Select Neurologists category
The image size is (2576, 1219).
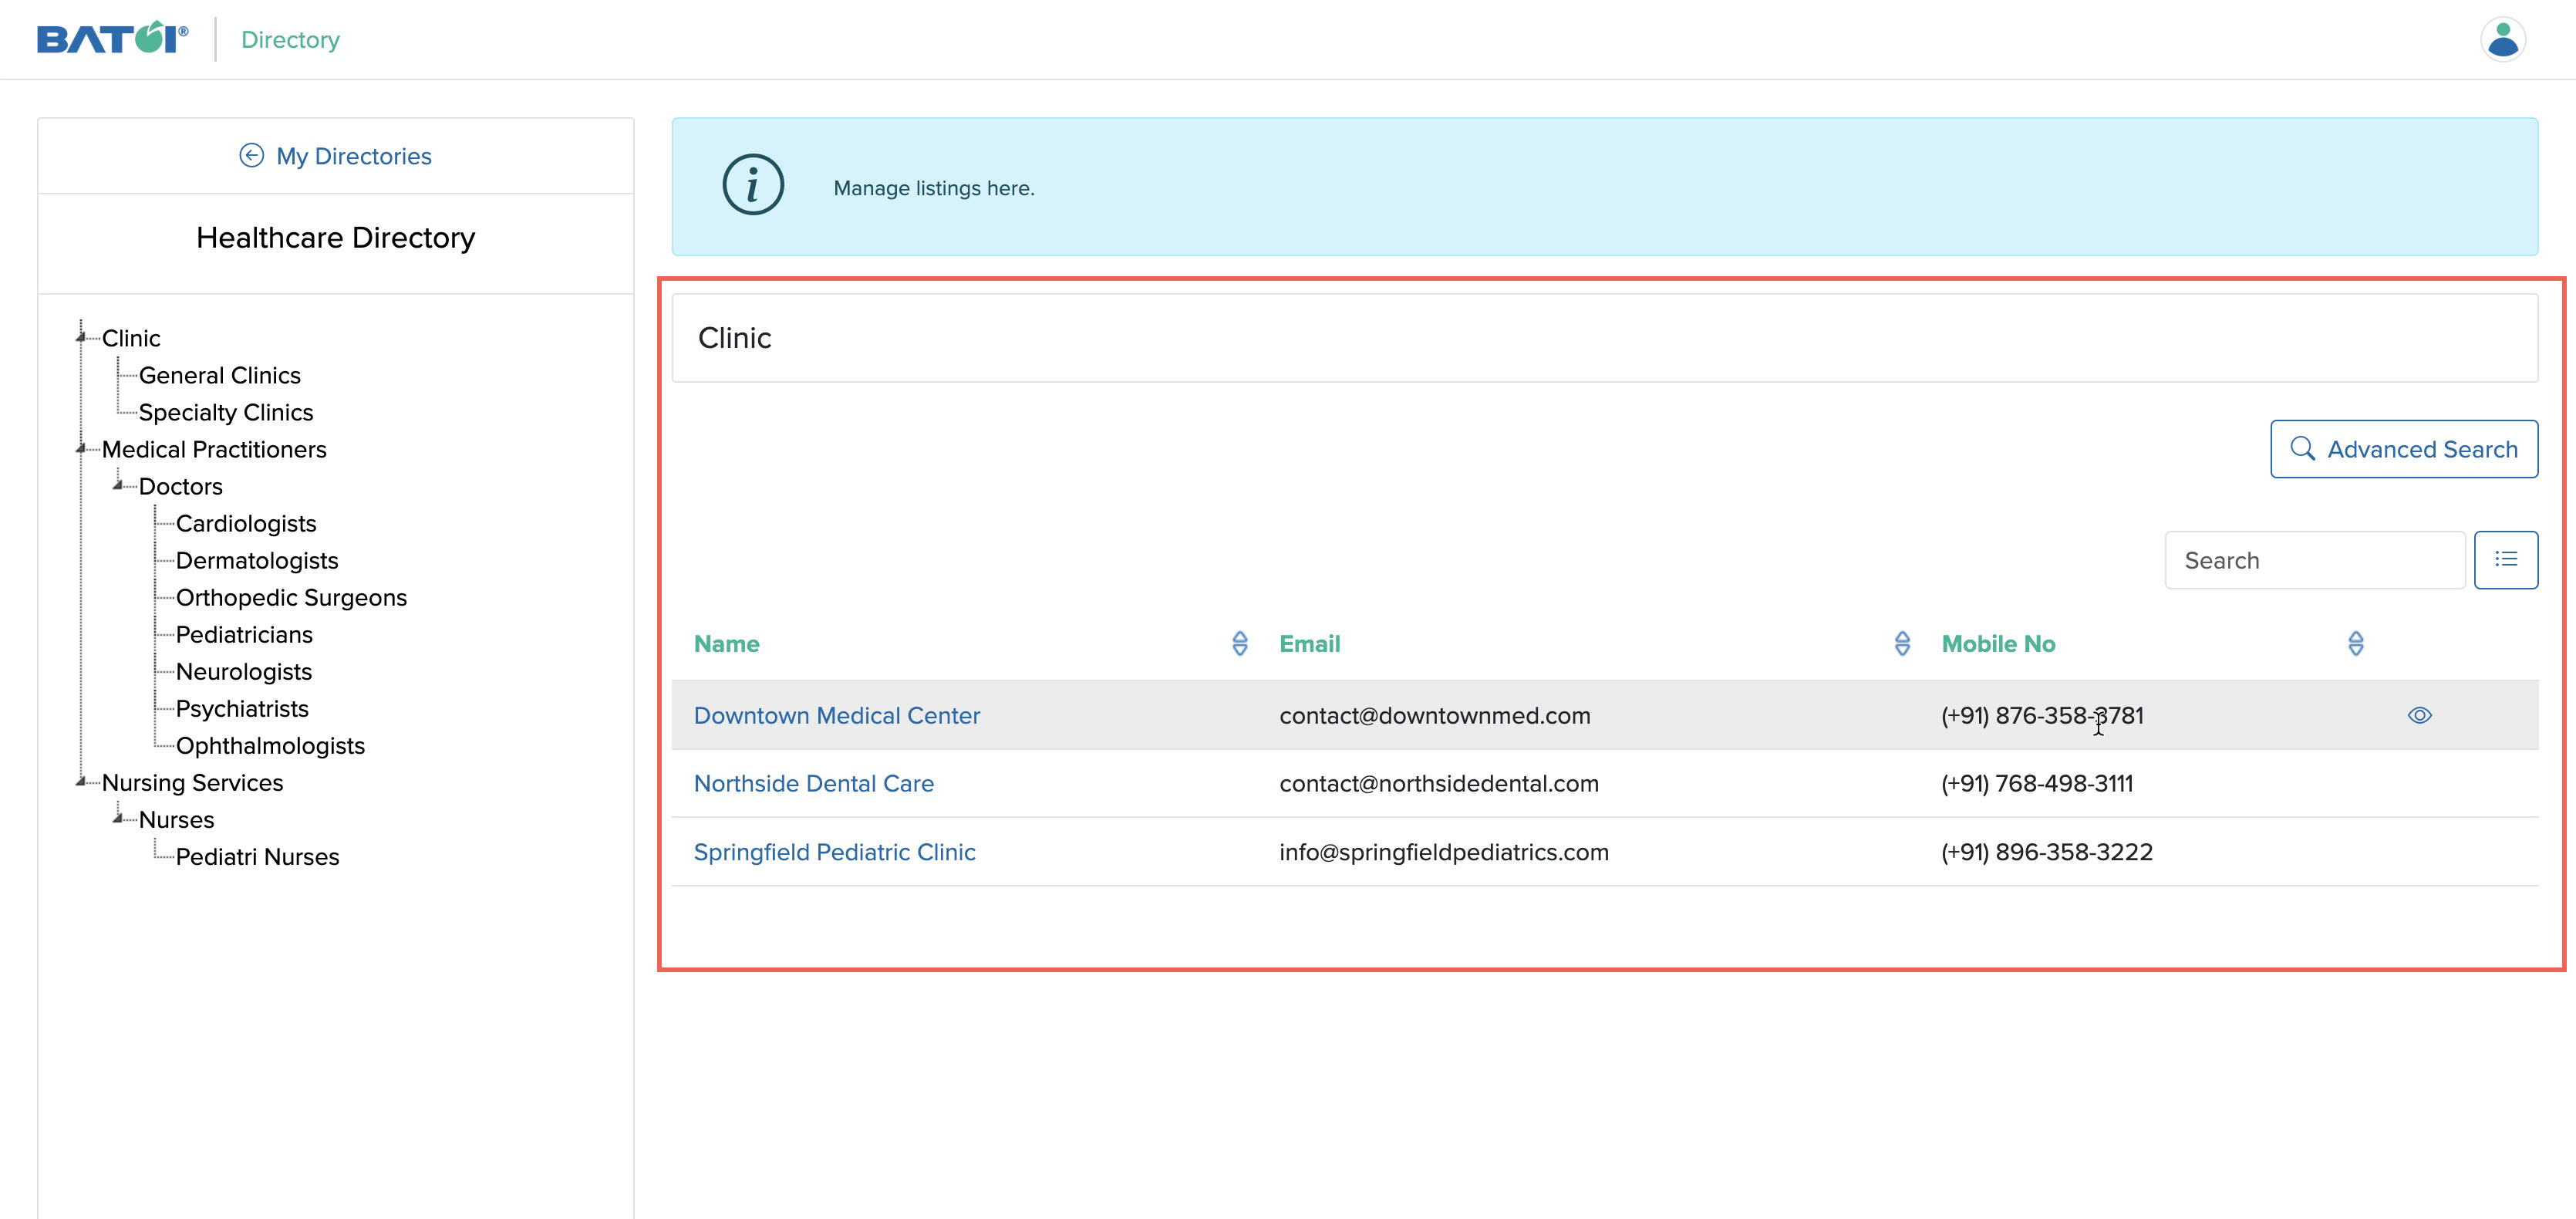coord(244,671)
